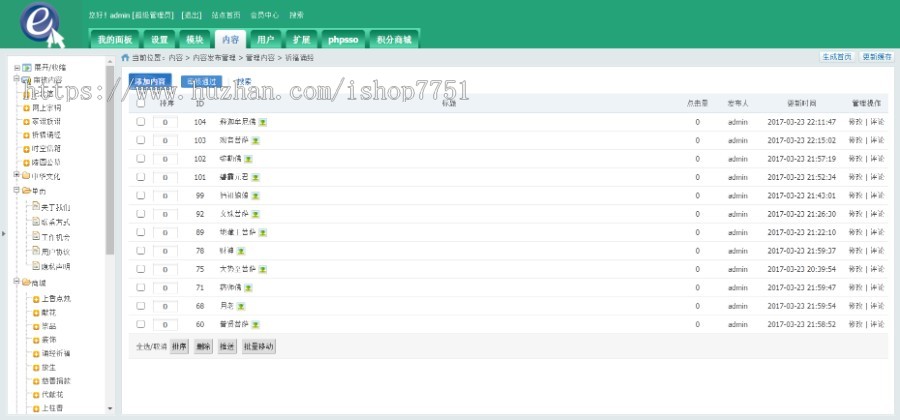
Task: Check the box for row ID 102
Action: 141,158
